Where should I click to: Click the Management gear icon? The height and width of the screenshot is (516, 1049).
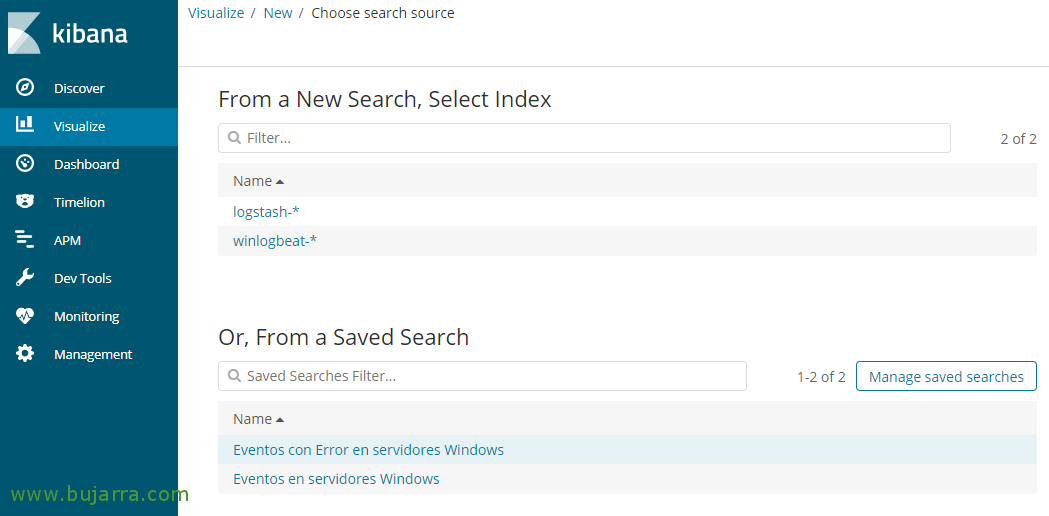point(25,354)
